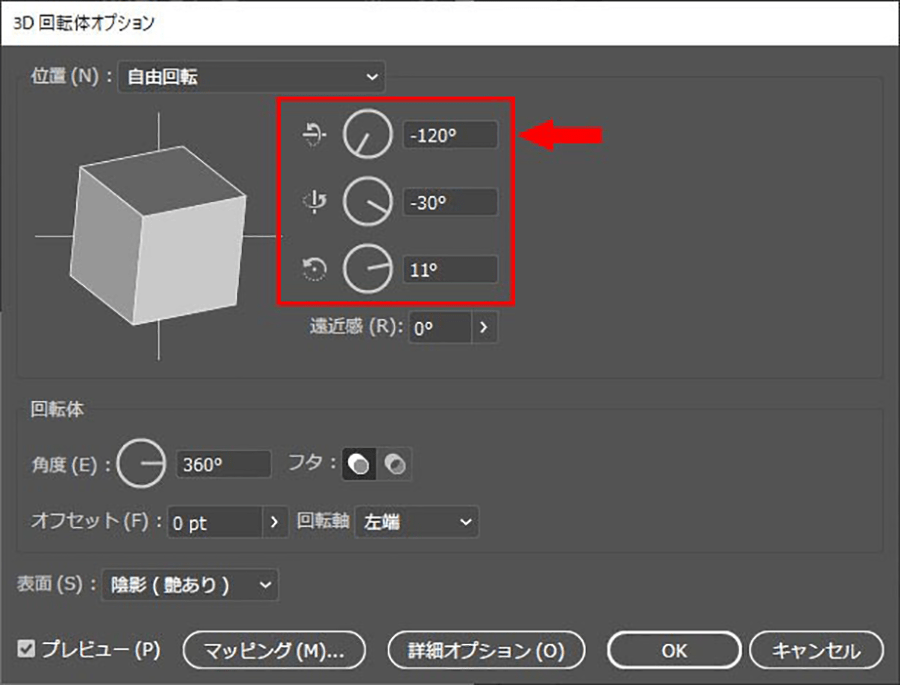Click the Z rotation field showing 11°
The image size is (900, 685).
451,269
